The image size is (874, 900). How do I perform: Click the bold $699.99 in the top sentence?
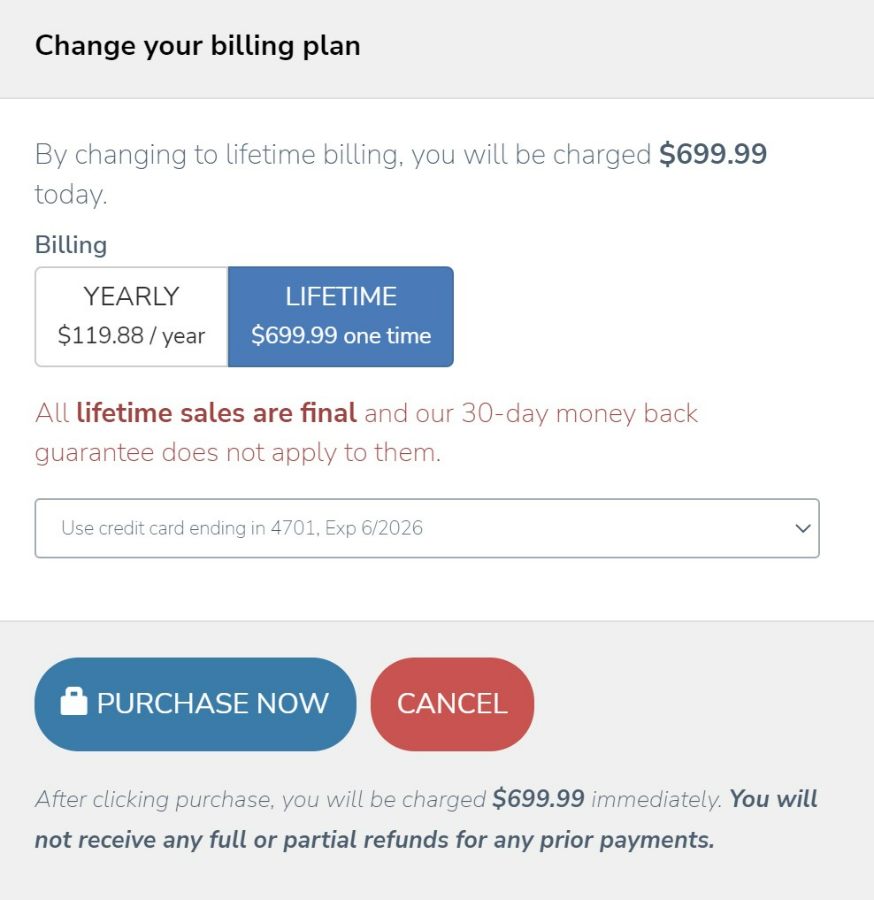coord(713,154)
